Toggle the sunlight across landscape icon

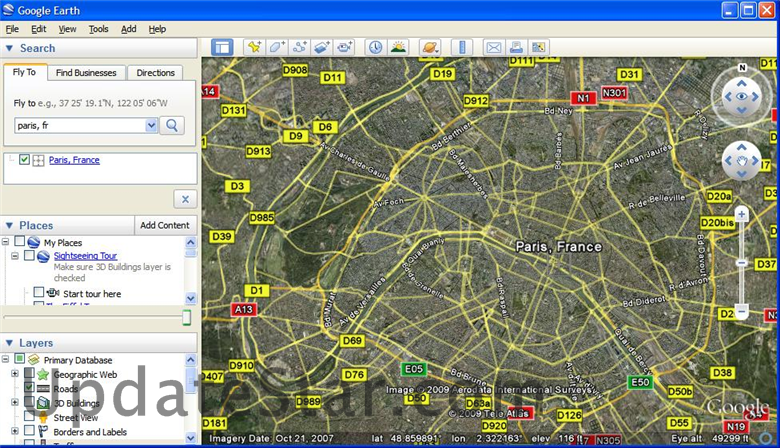click(x=398, y=47)
